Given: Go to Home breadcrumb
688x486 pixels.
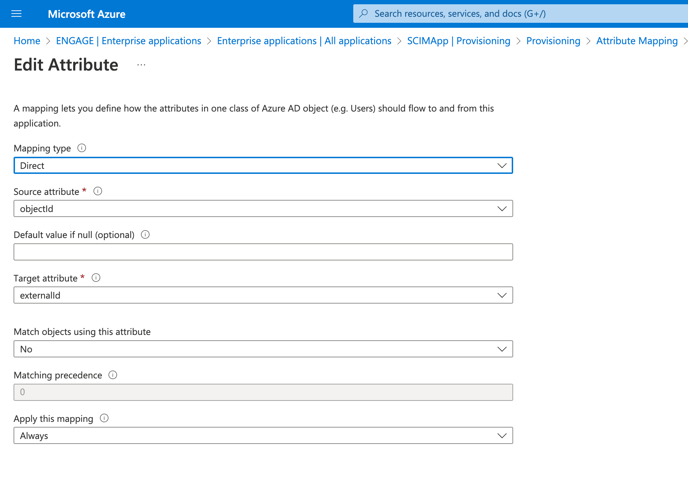Looking at the screenshot, I should [x=27, y=41].
